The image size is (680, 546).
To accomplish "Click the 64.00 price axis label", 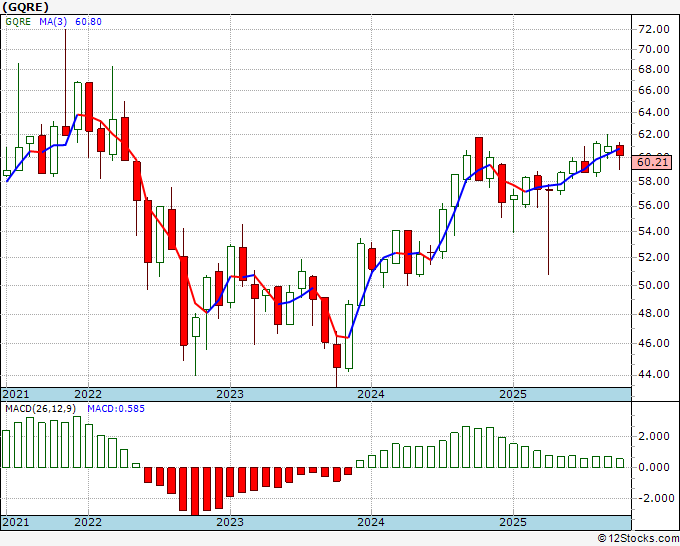I will (x=654, y=112).
